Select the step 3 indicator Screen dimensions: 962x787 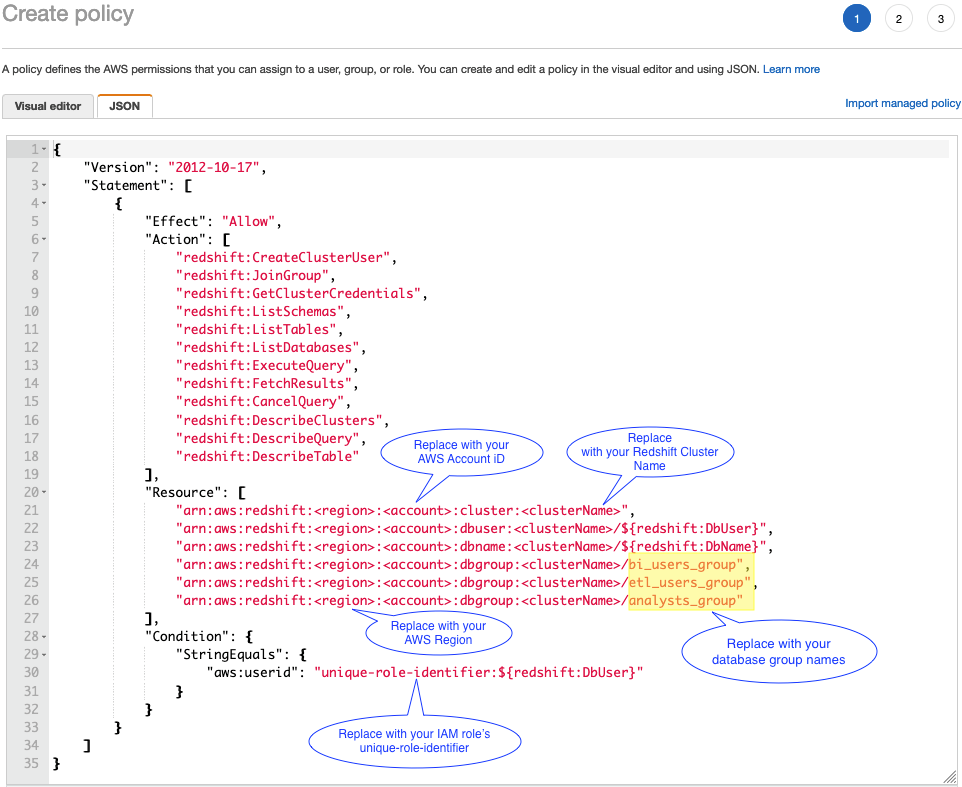pyautogui.click(x=941, y=18)
